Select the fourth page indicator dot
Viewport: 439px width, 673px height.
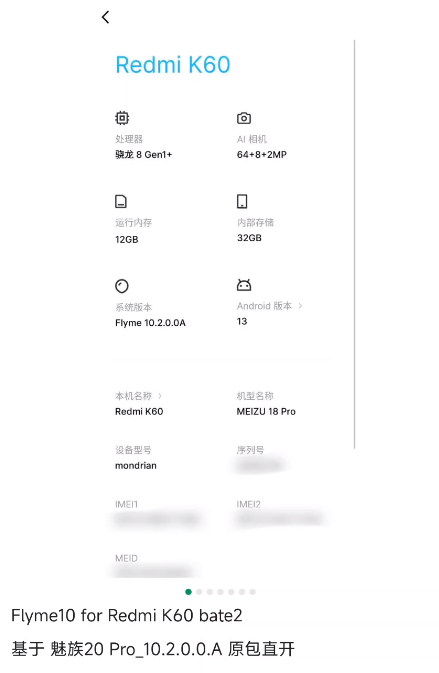(x=220, y=592)
